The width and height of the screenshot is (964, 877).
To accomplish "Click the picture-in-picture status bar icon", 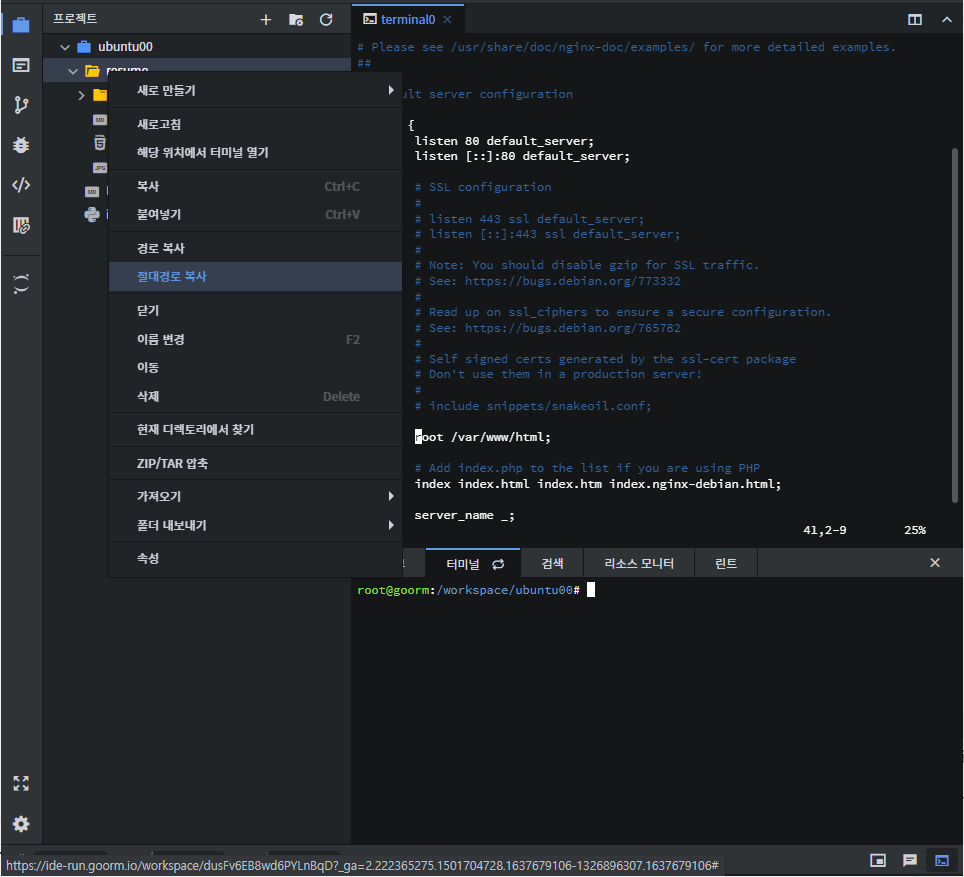I will click(x=878, y=860).
